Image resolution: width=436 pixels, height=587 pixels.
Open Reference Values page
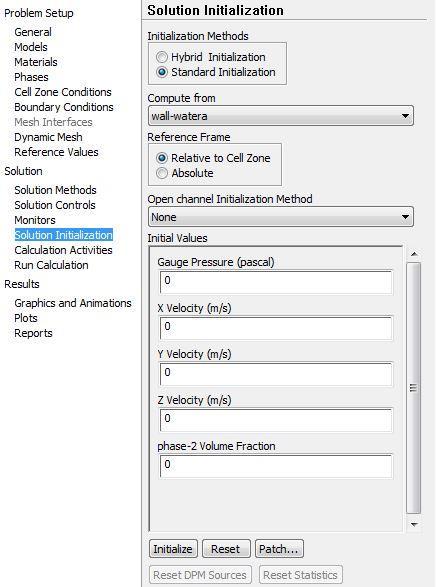coord(57,152)
